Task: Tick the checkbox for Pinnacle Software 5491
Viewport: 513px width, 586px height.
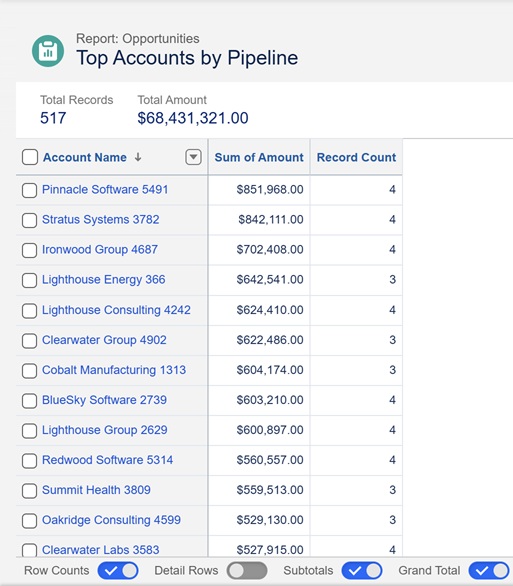Action: (29, 190)
